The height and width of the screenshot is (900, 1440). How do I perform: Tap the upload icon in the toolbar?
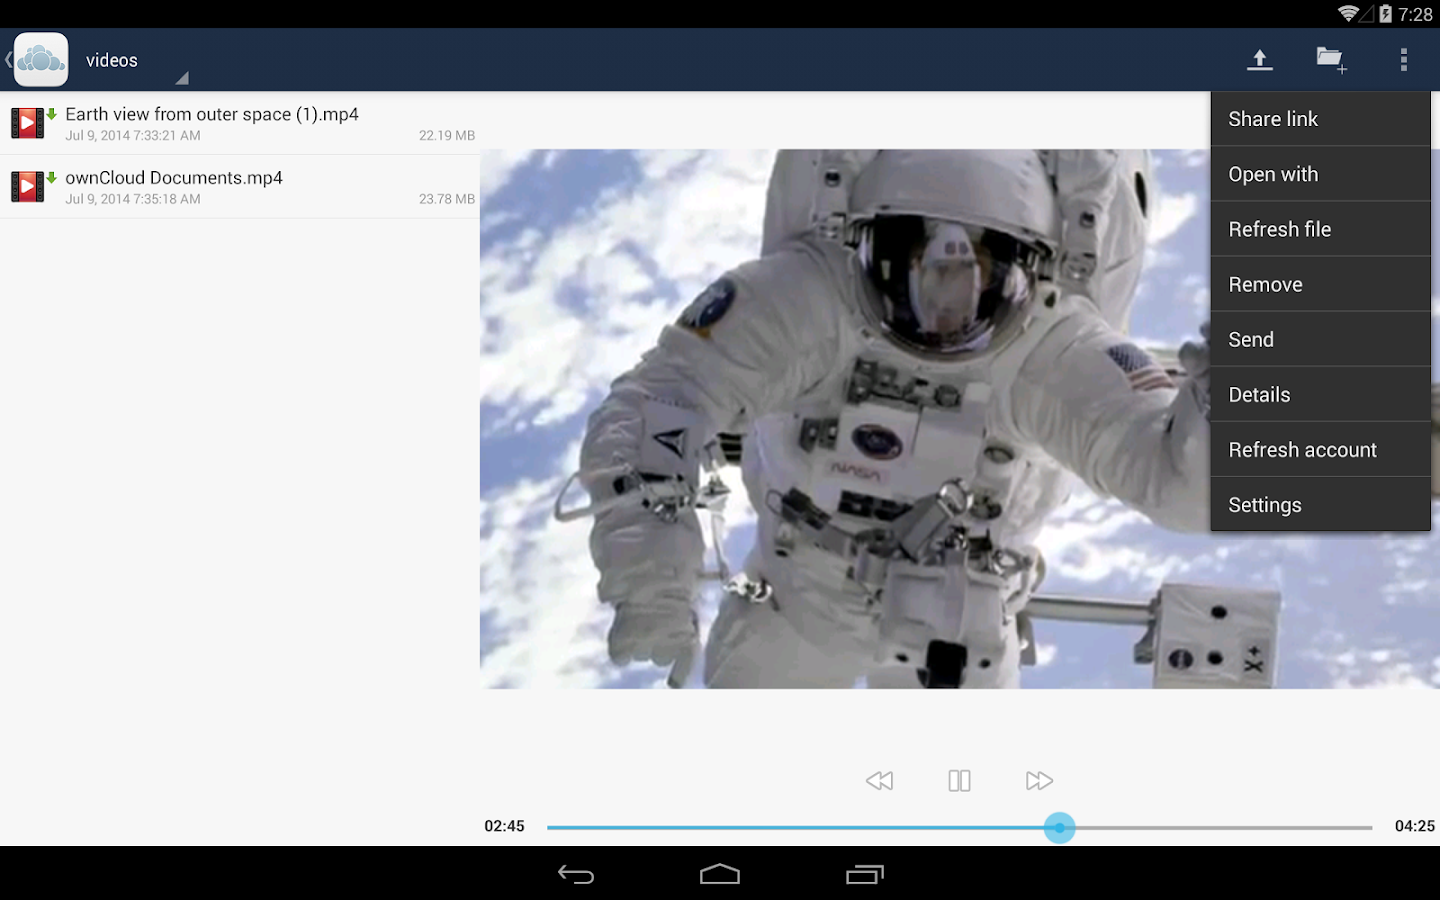click(x=1259, y=59)
